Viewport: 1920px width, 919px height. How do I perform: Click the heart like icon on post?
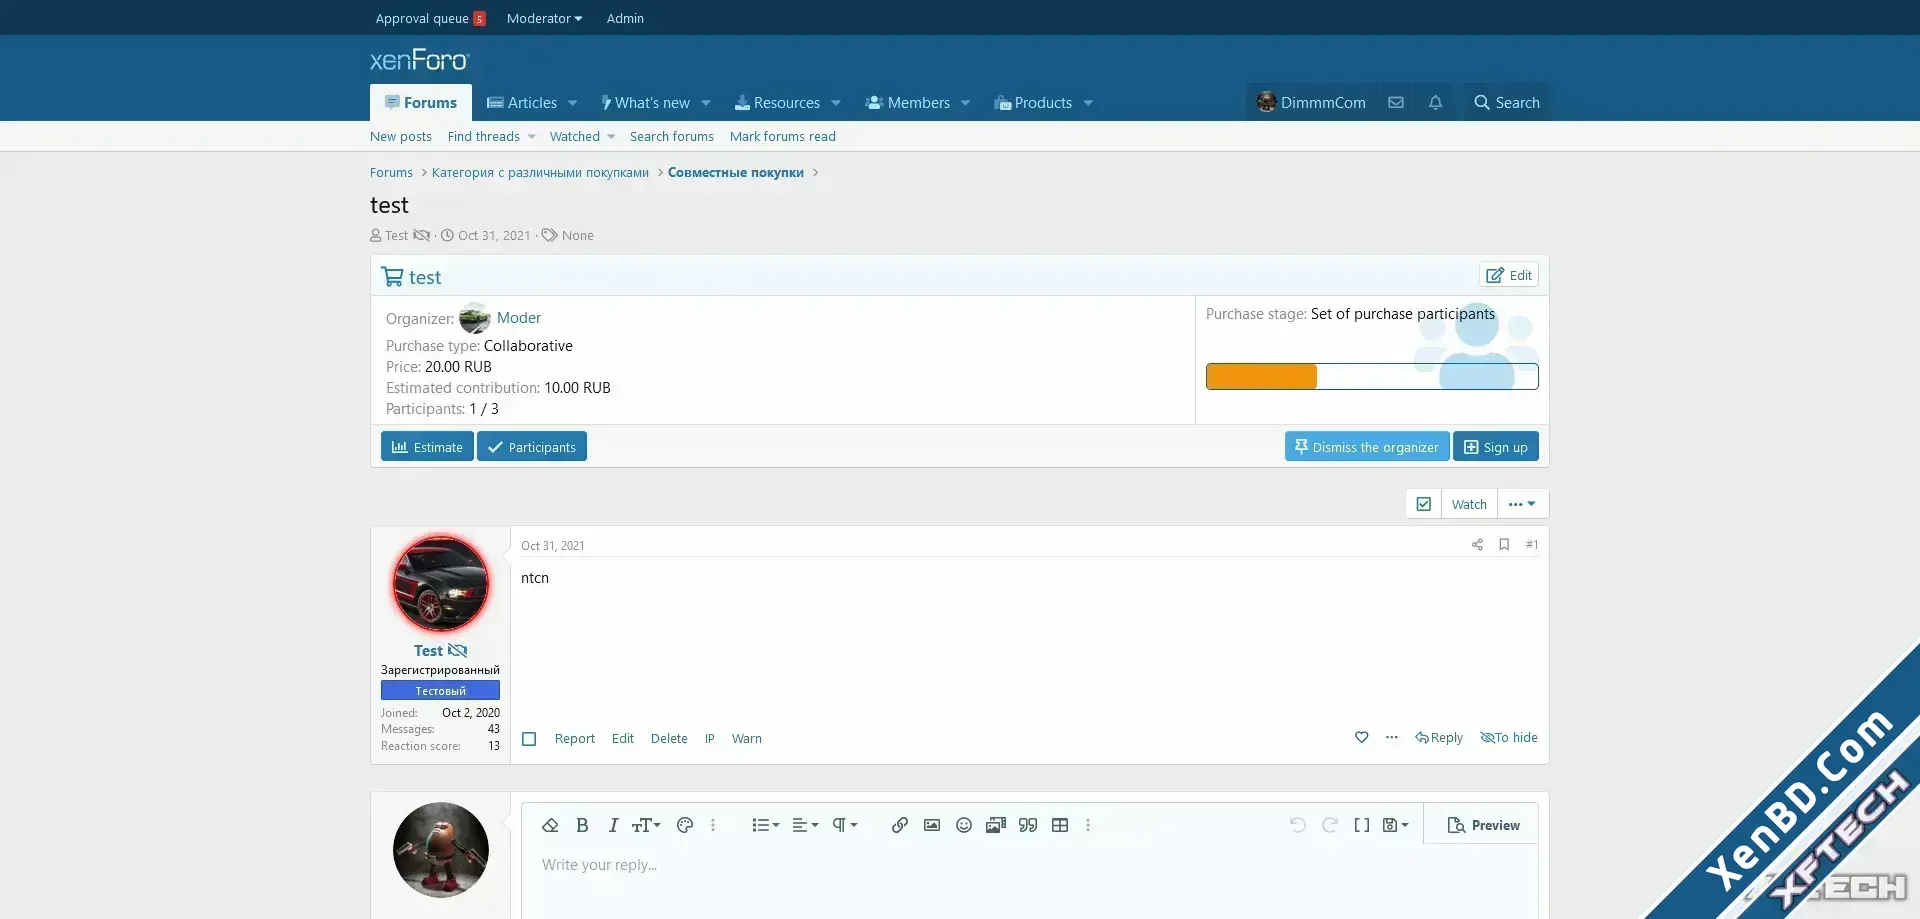(x=1361, y=737)
